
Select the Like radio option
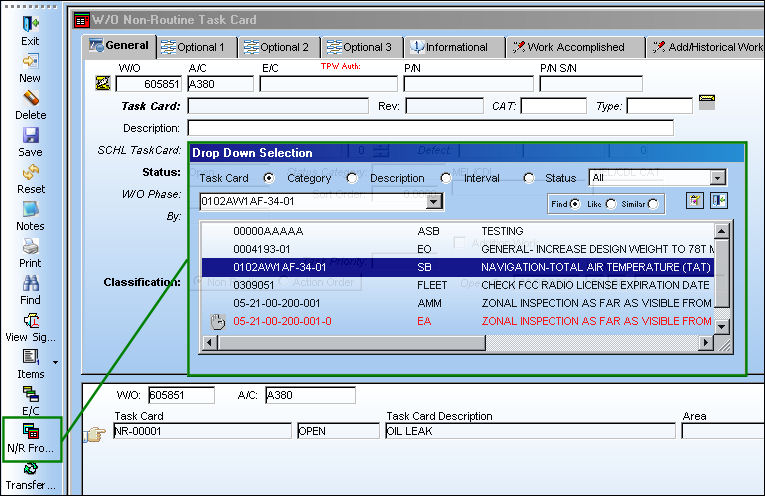[x=611, y=204]
